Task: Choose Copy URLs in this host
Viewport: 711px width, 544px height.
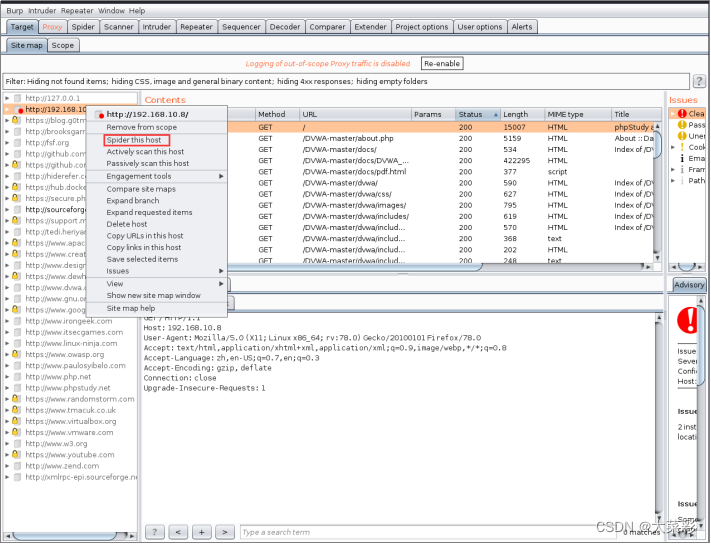Action: pos(156,236)
